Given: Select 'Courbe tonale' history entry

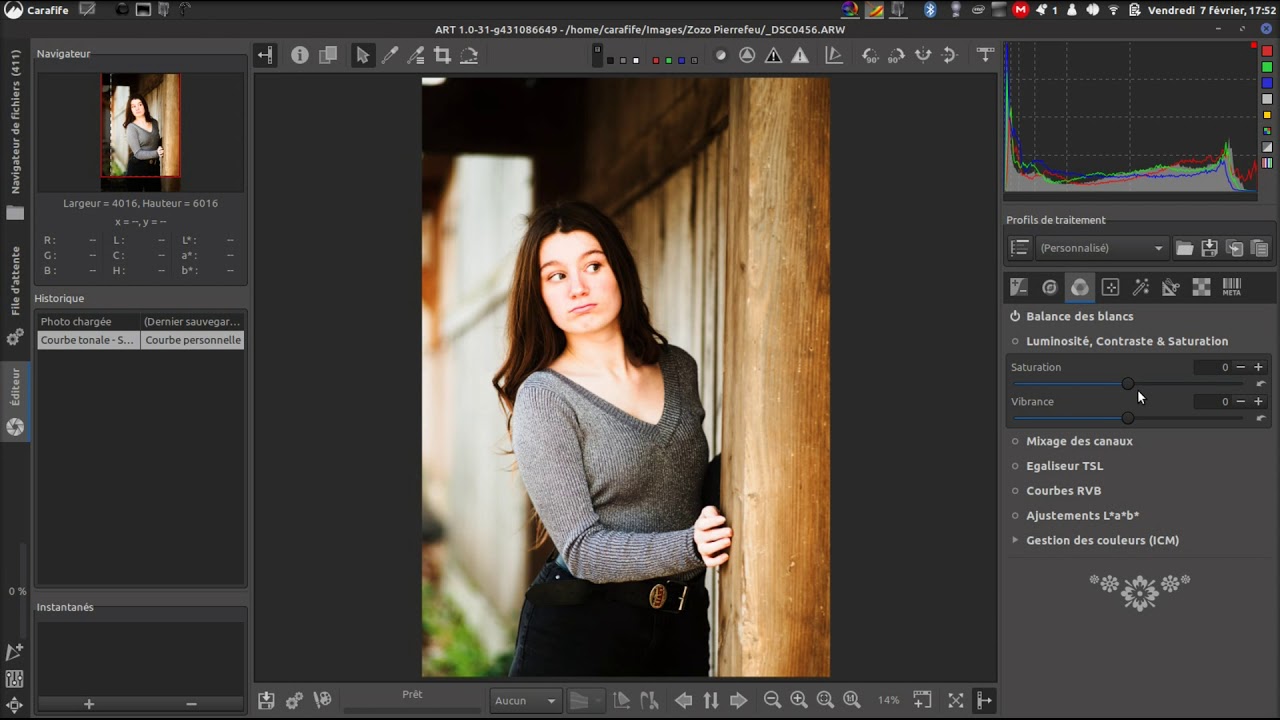Looking at the screenshot, I should [141, 340].
